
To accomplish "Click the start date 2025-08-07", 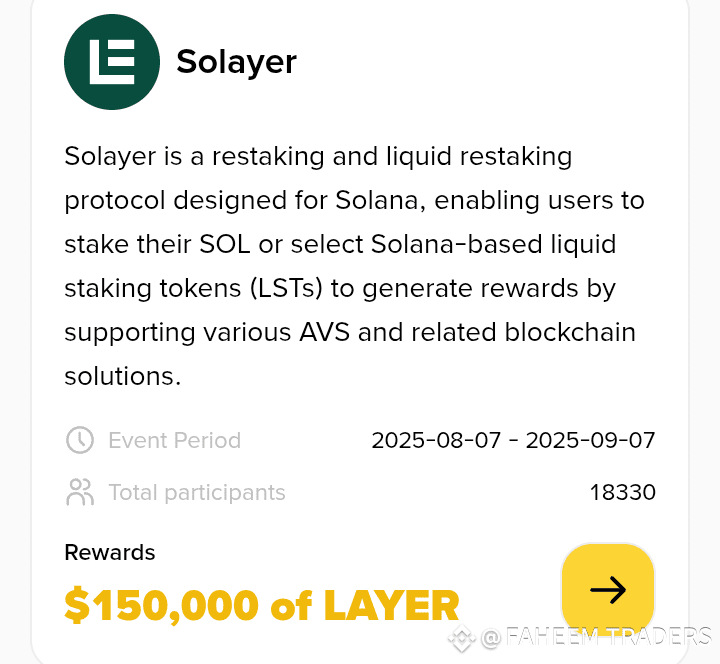I will pos(436,440).
